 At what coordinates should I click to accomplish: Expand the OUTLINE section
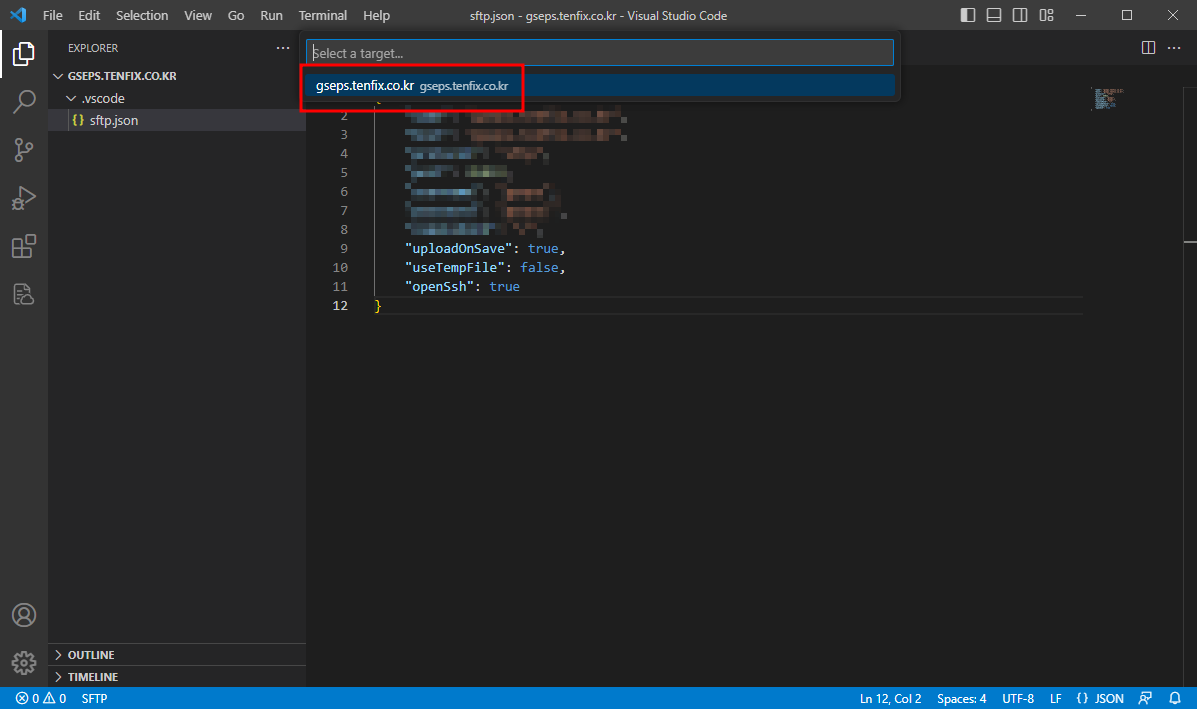tap(177, 655)
